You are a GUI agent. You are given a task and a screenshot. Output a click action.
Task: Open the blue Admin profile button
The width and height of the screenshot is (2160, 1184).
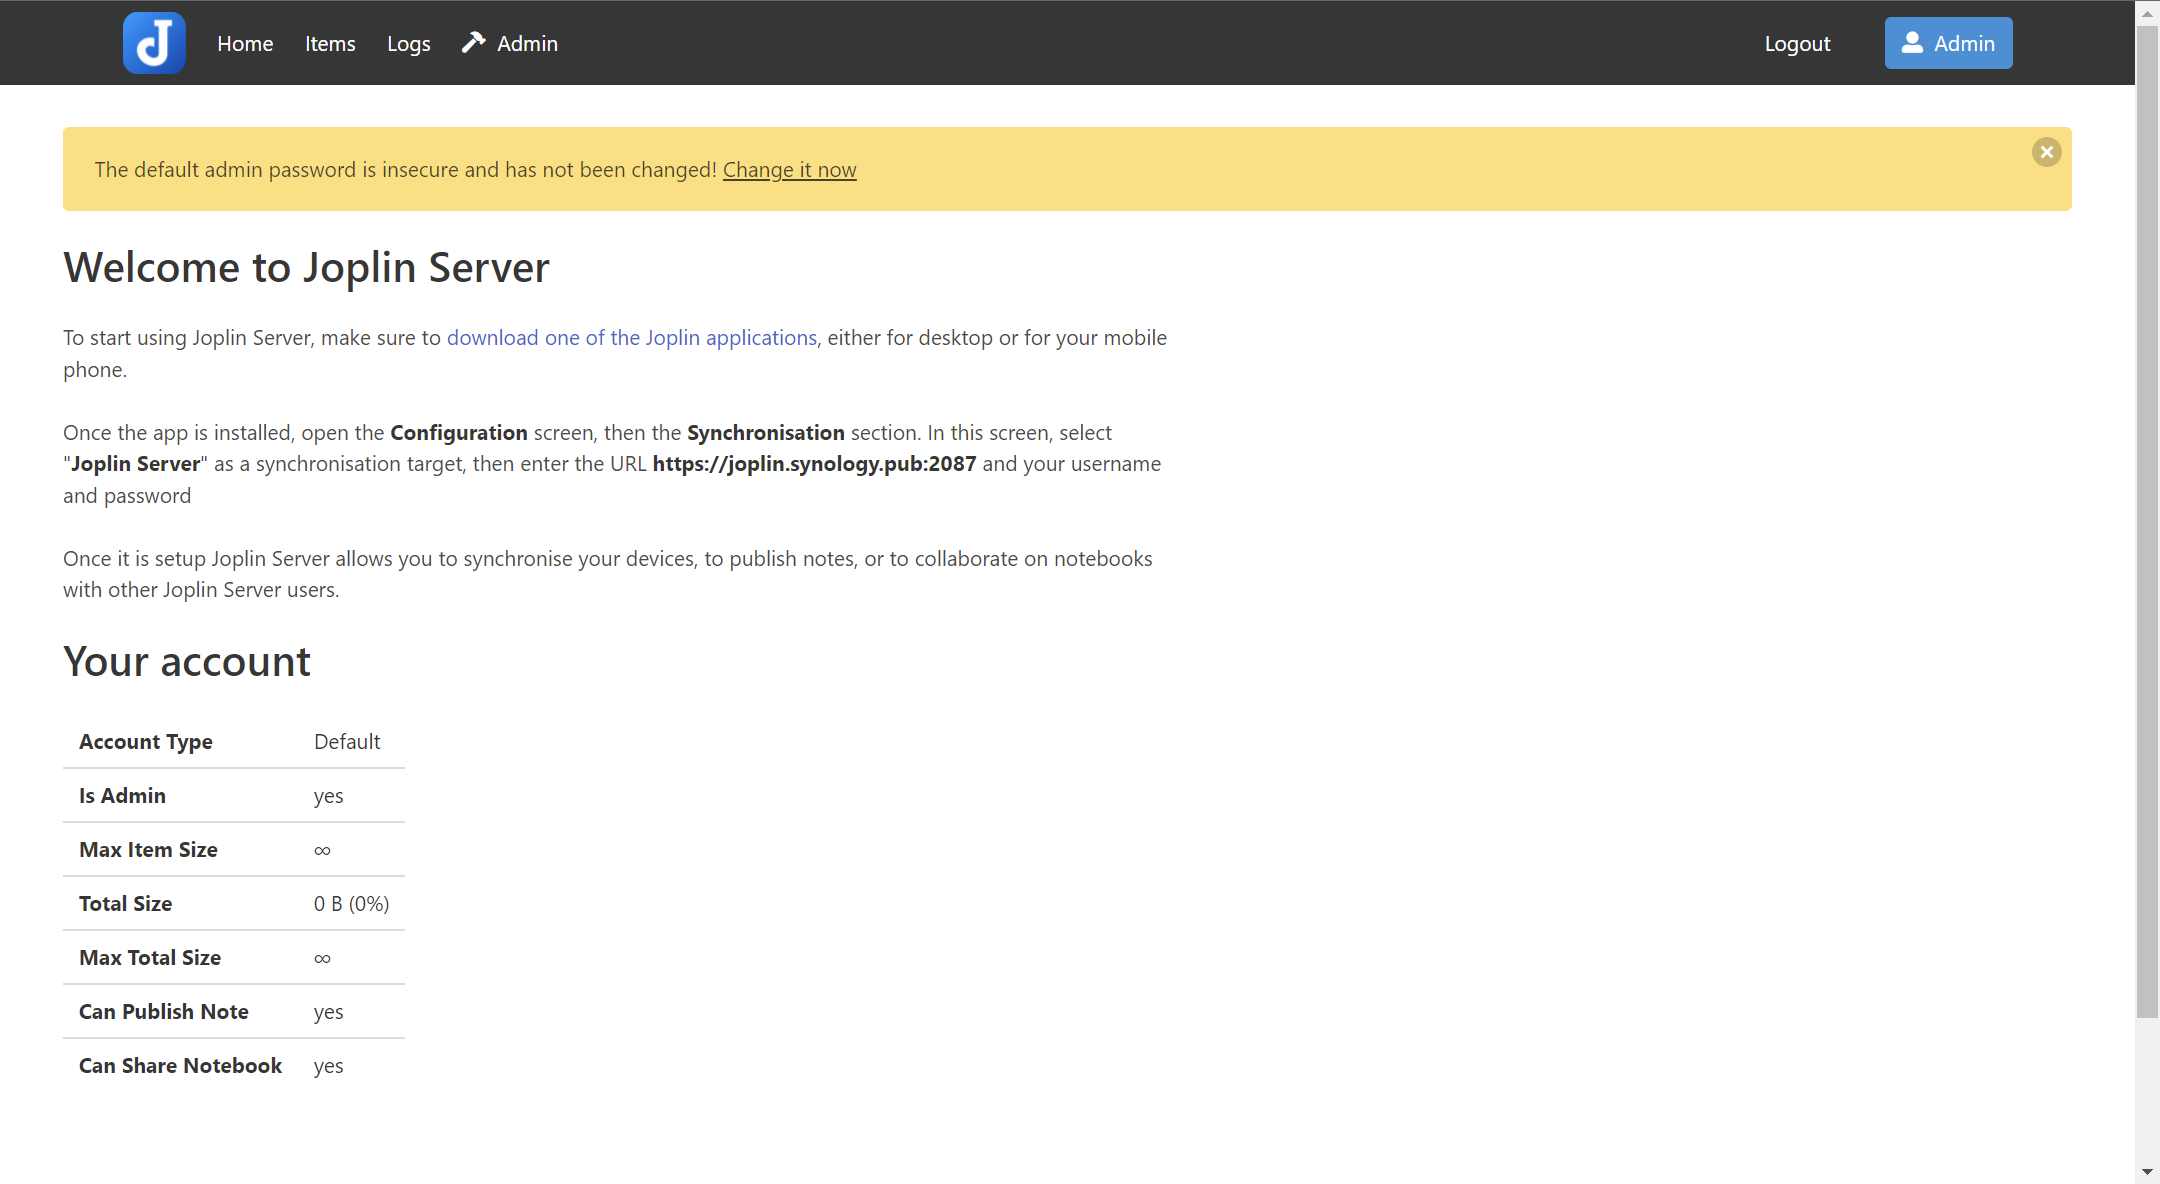[x=1948, y=43]
